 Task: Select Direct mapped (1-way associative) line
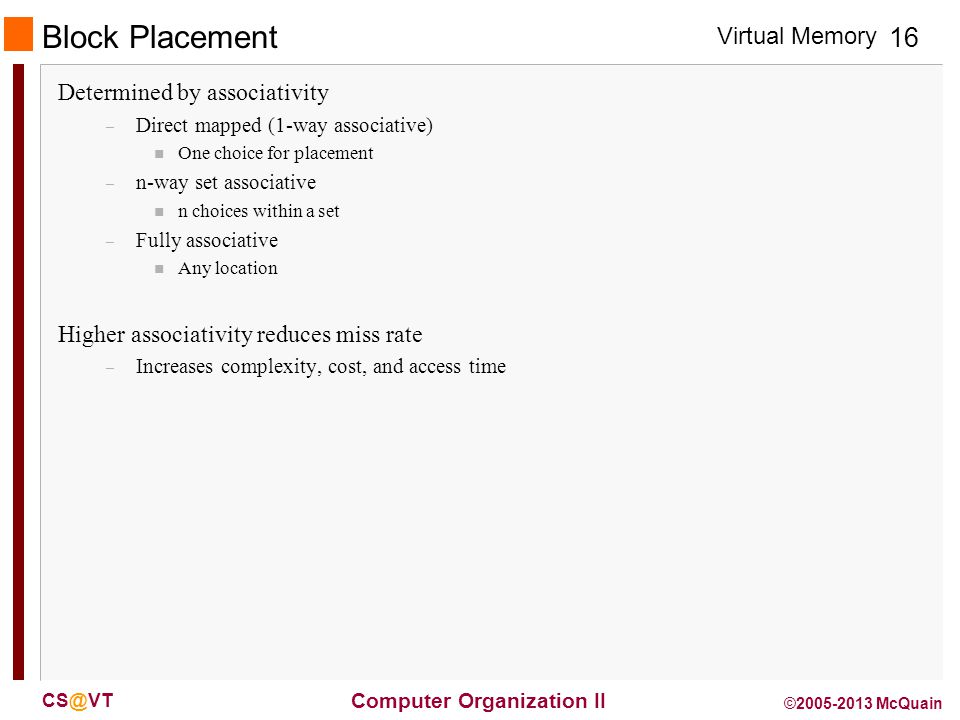point(284,126)
